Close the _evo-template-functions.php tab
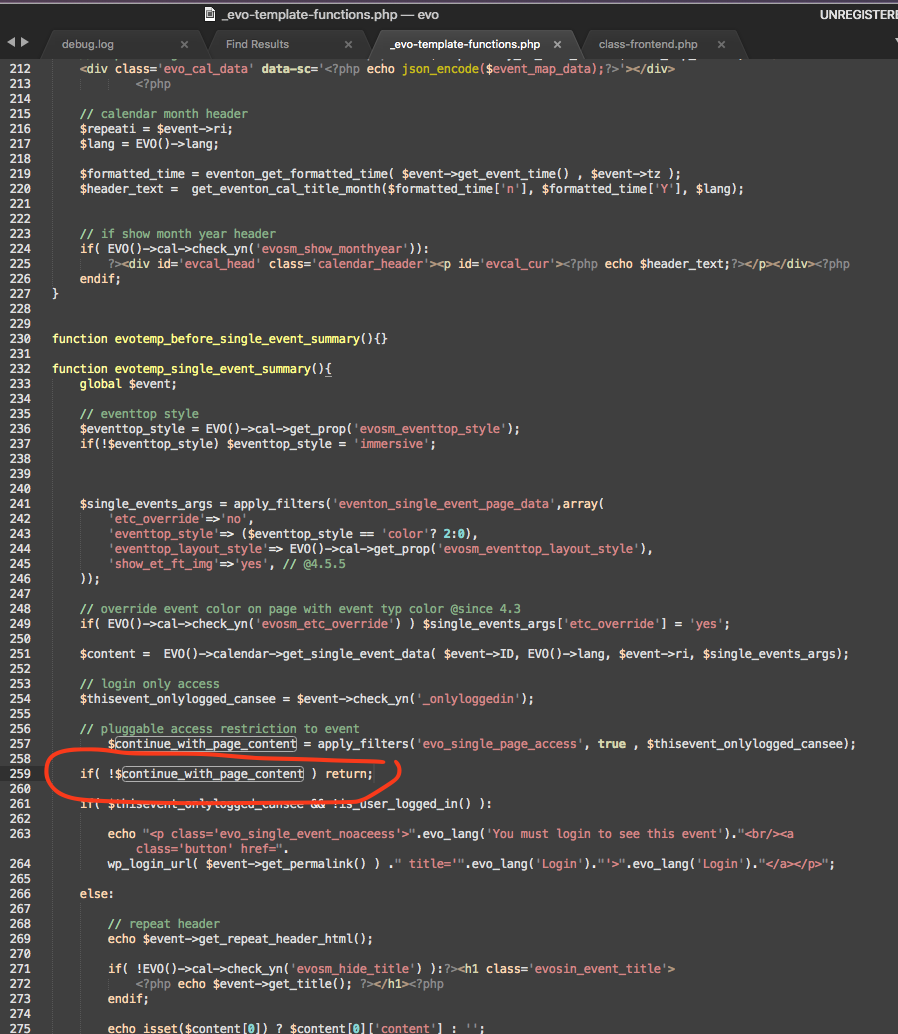The height and width of the screenshot is (1034, 898). tap(557, 44)
